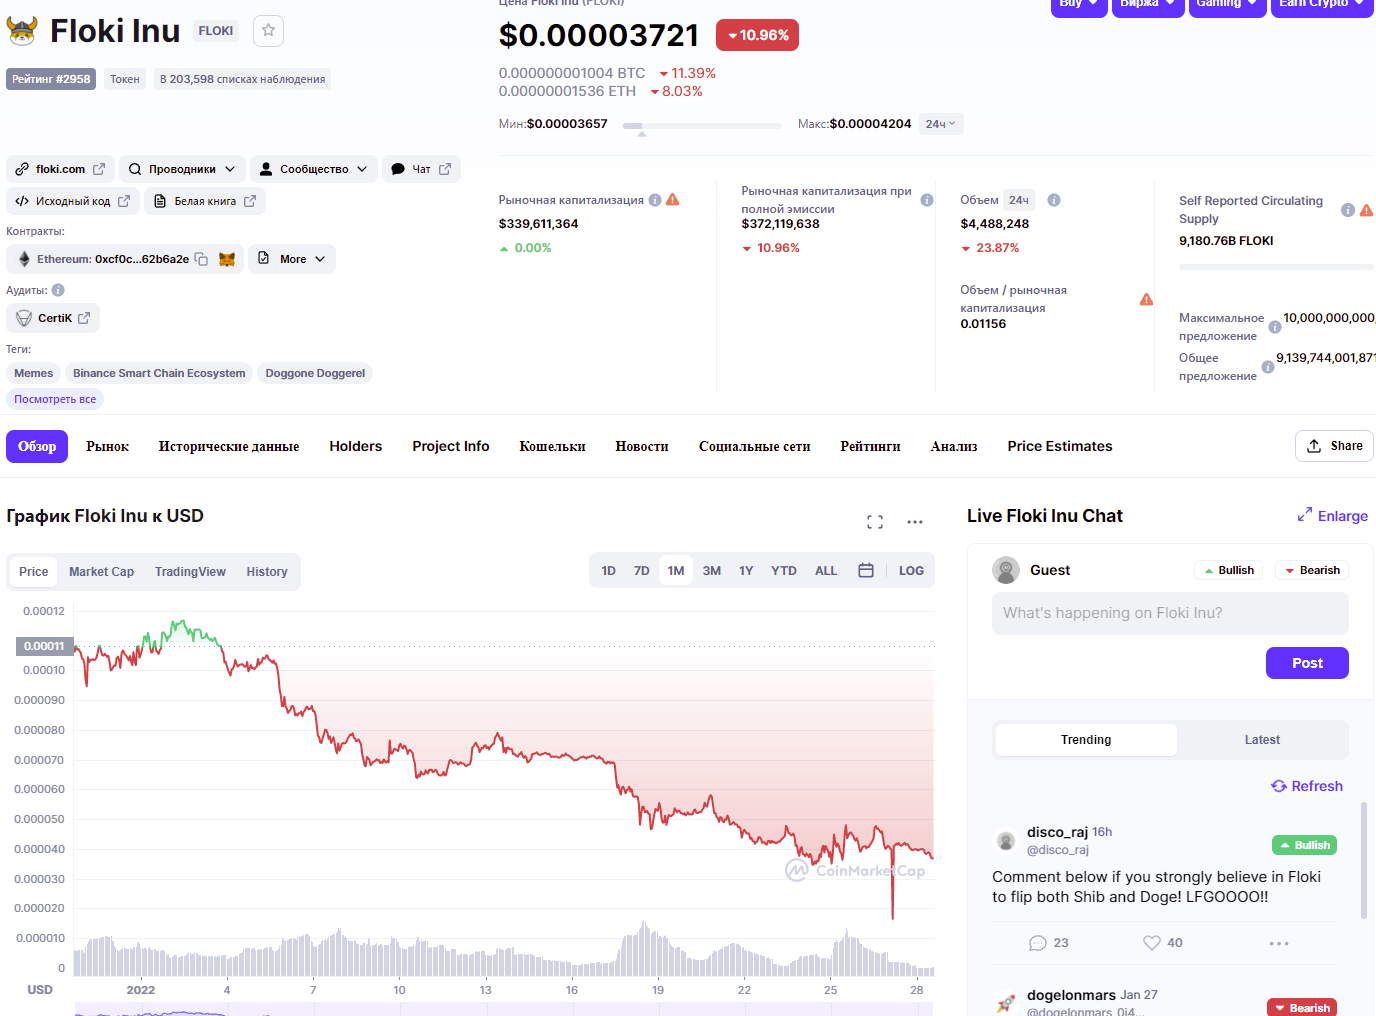Click warning icon near Объем / рыночная капитализация
This screenshot has height=1016, width=1376.
(x=1146, y=299)
